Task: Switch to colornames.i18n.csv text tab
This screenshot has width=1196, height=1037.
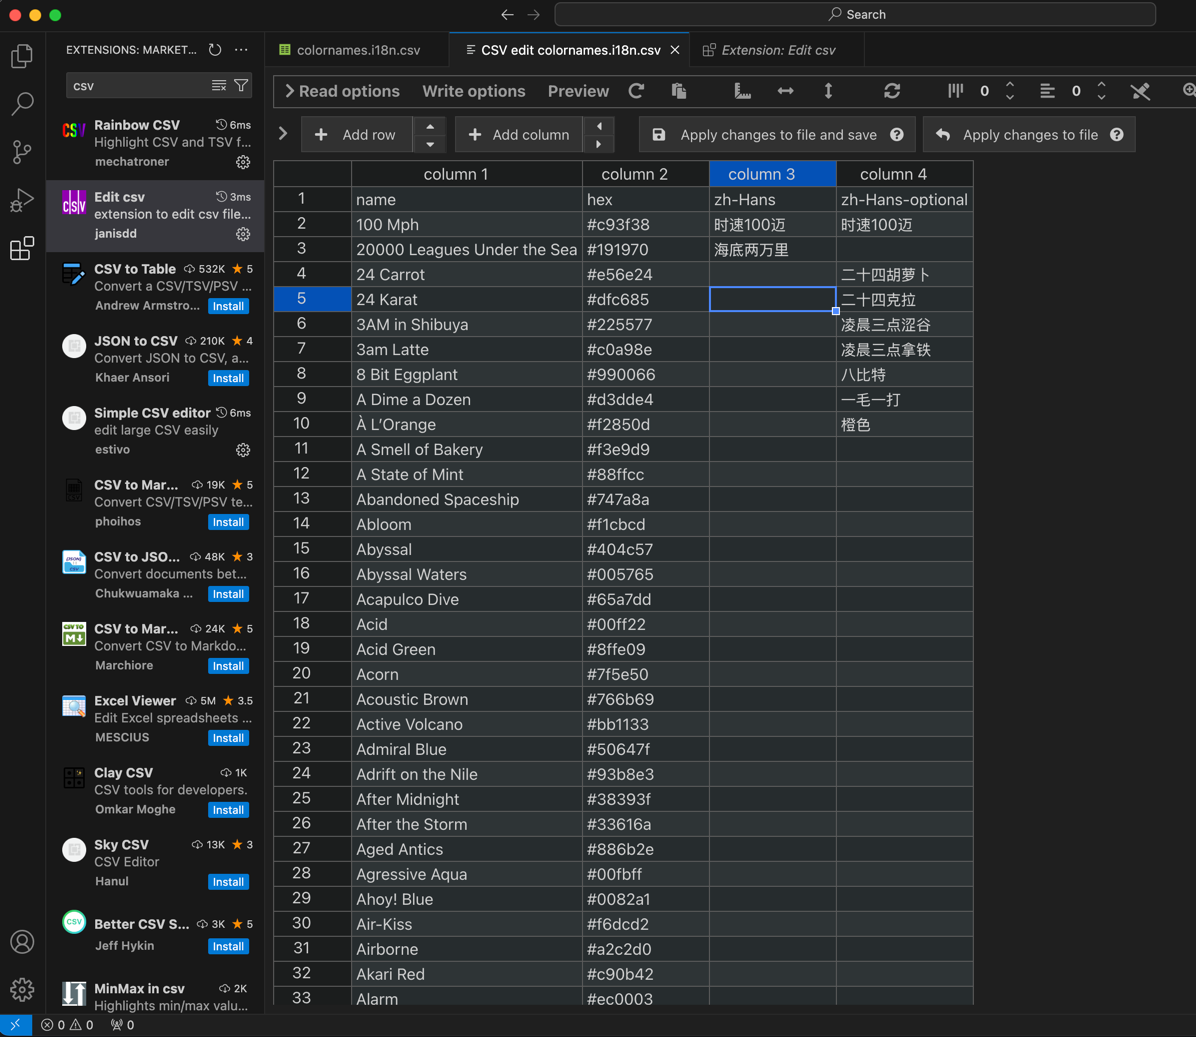Action: coord(358,50)
